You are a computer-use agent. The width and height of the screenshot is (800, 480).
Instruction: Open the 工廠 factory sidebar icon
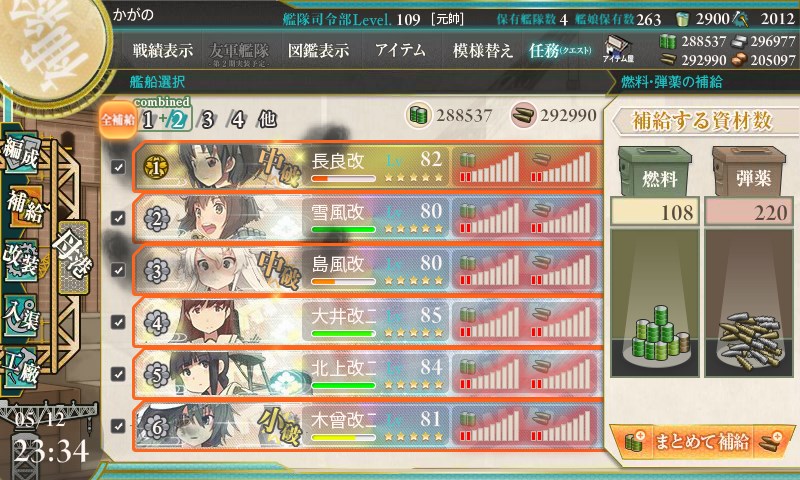click(21, 367)
